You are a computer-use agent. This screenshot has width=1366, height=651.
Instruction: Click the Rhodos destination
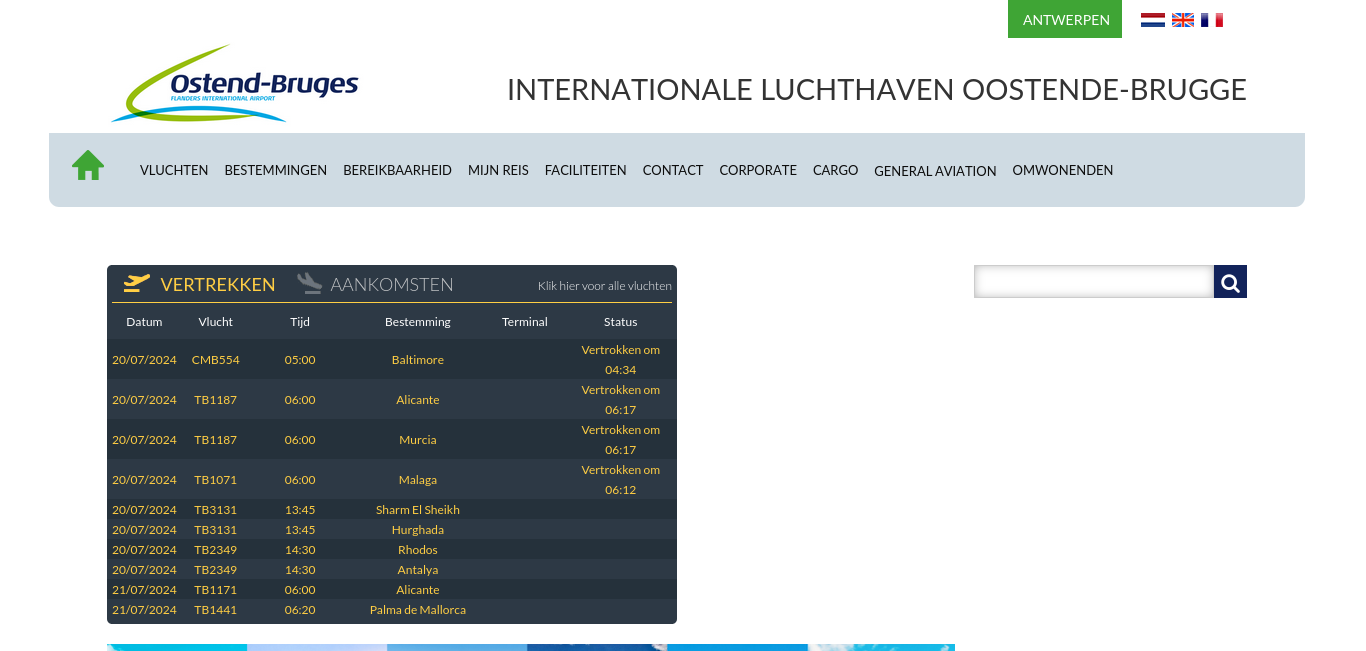418,550
